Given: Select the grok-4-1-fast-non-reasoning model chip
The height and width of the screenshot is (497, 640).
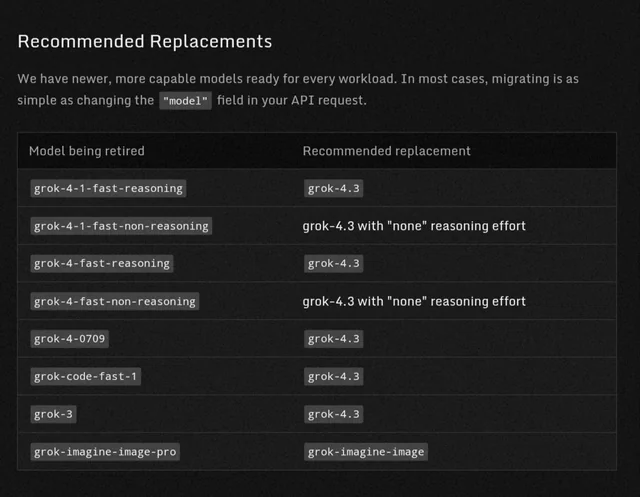Looking at the screenshot, I should [121, 226].
